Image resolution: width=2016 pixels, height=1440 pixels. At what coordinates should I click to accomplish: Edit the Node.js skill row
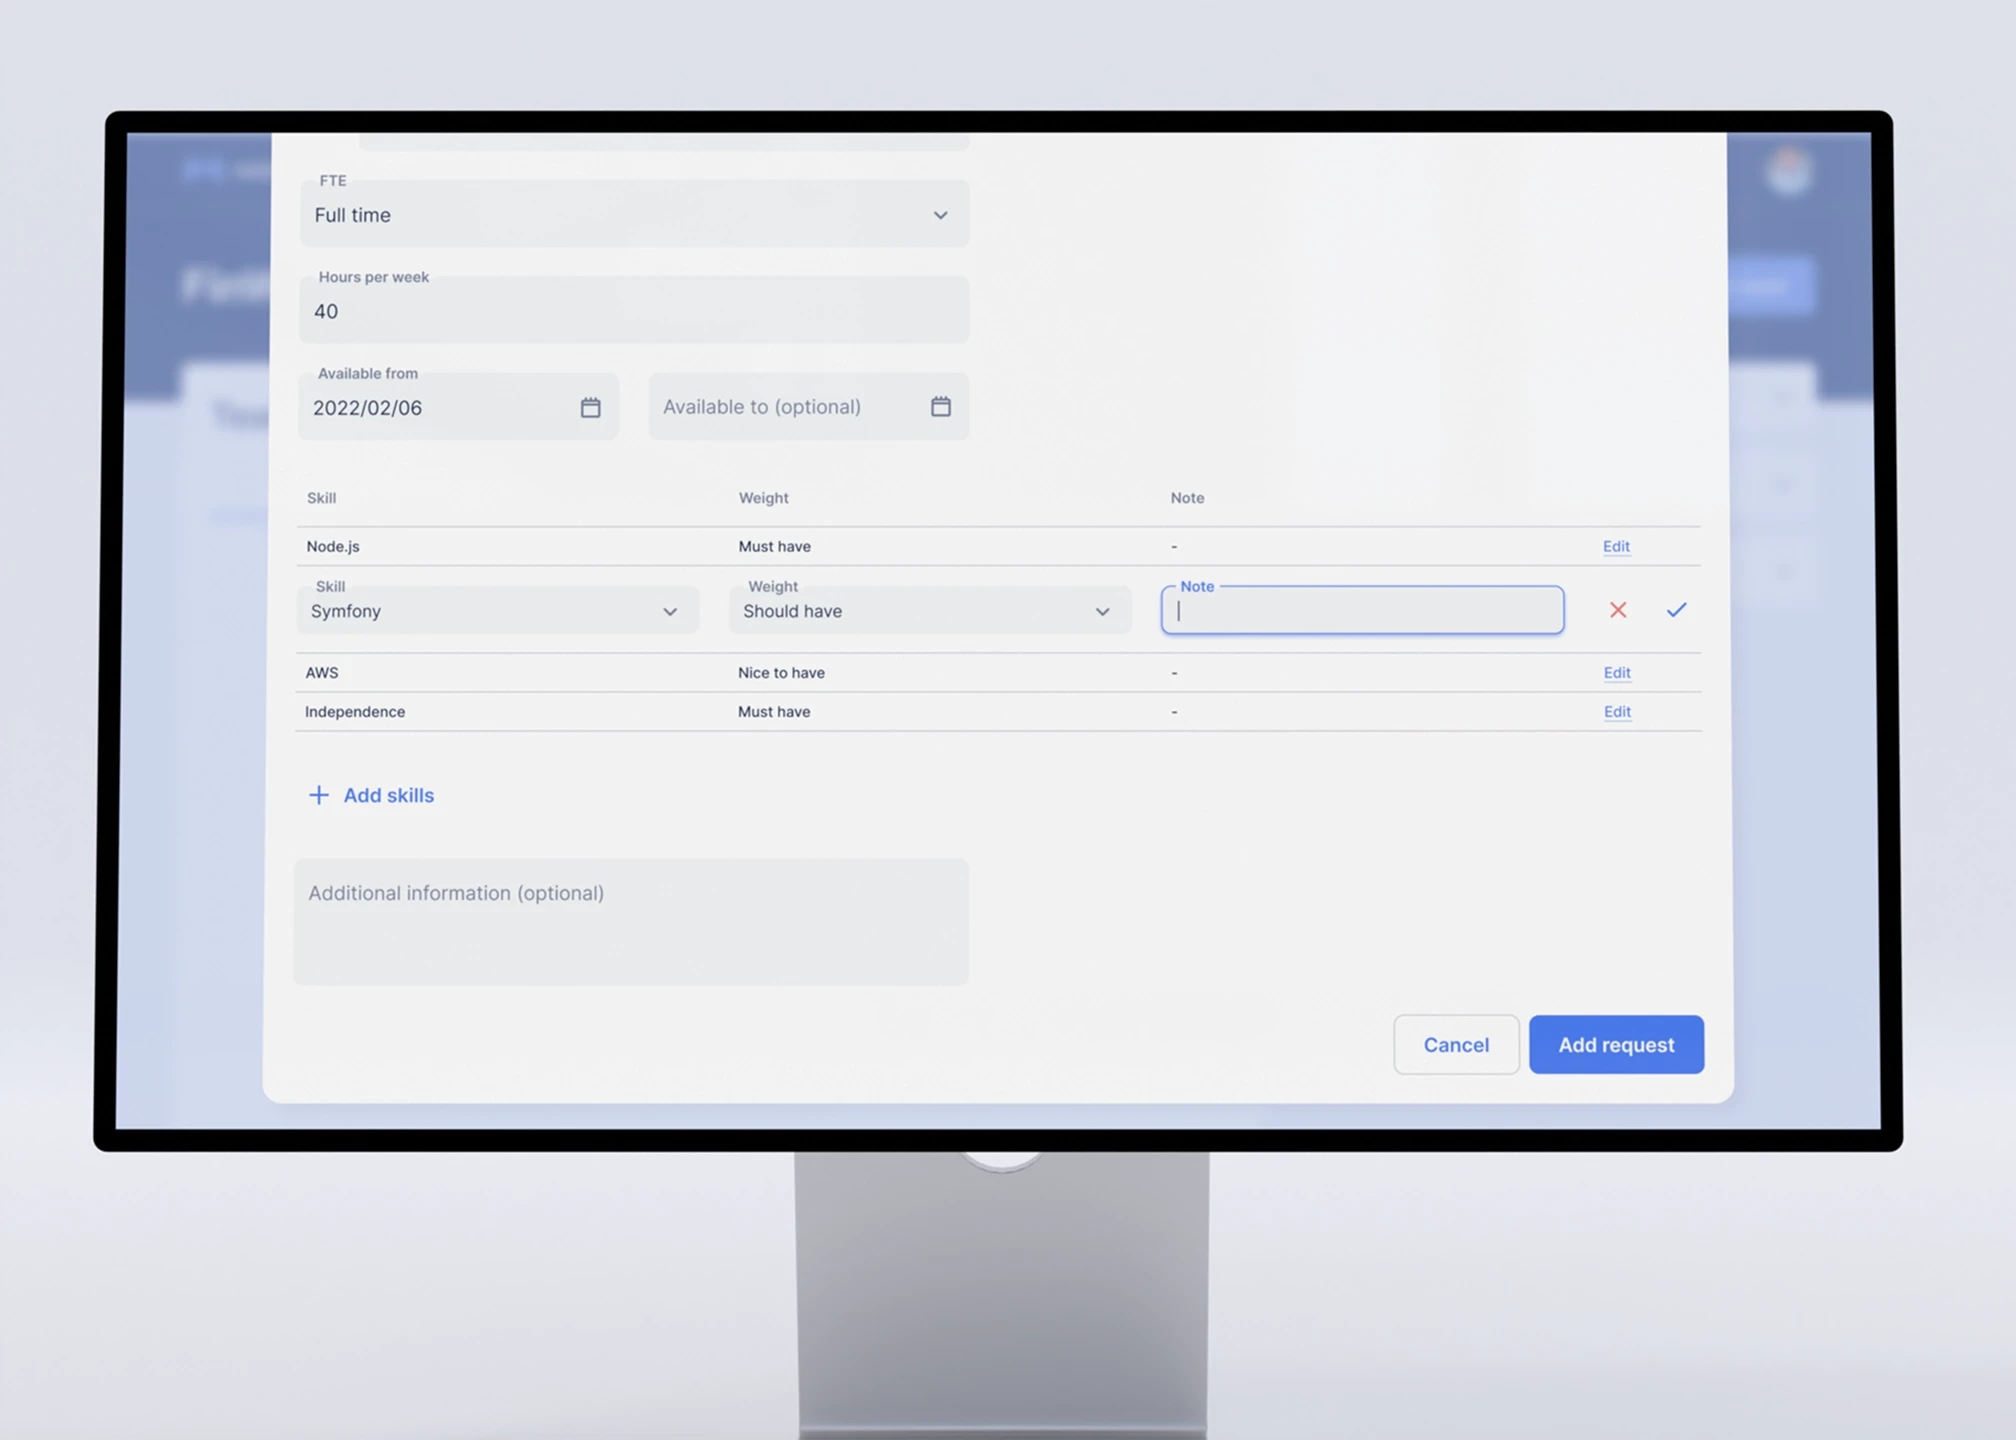pos(1615,546)
